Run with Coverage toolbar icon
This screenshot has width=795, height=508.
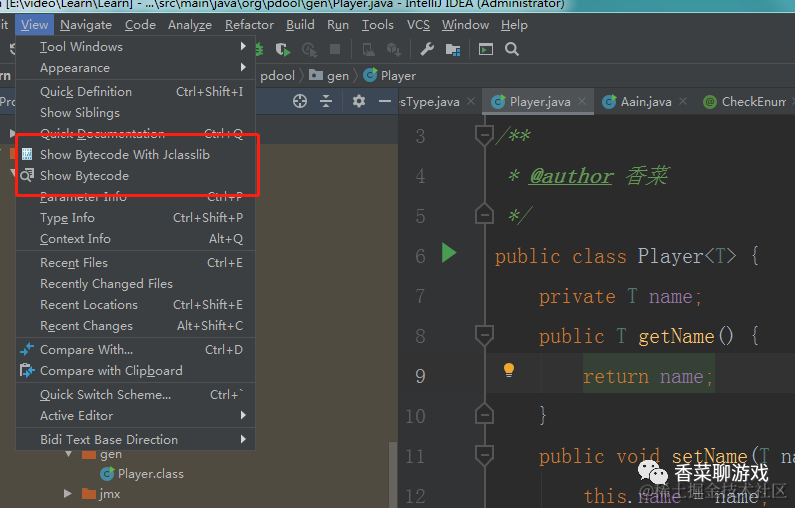click(x=282, y=49)
